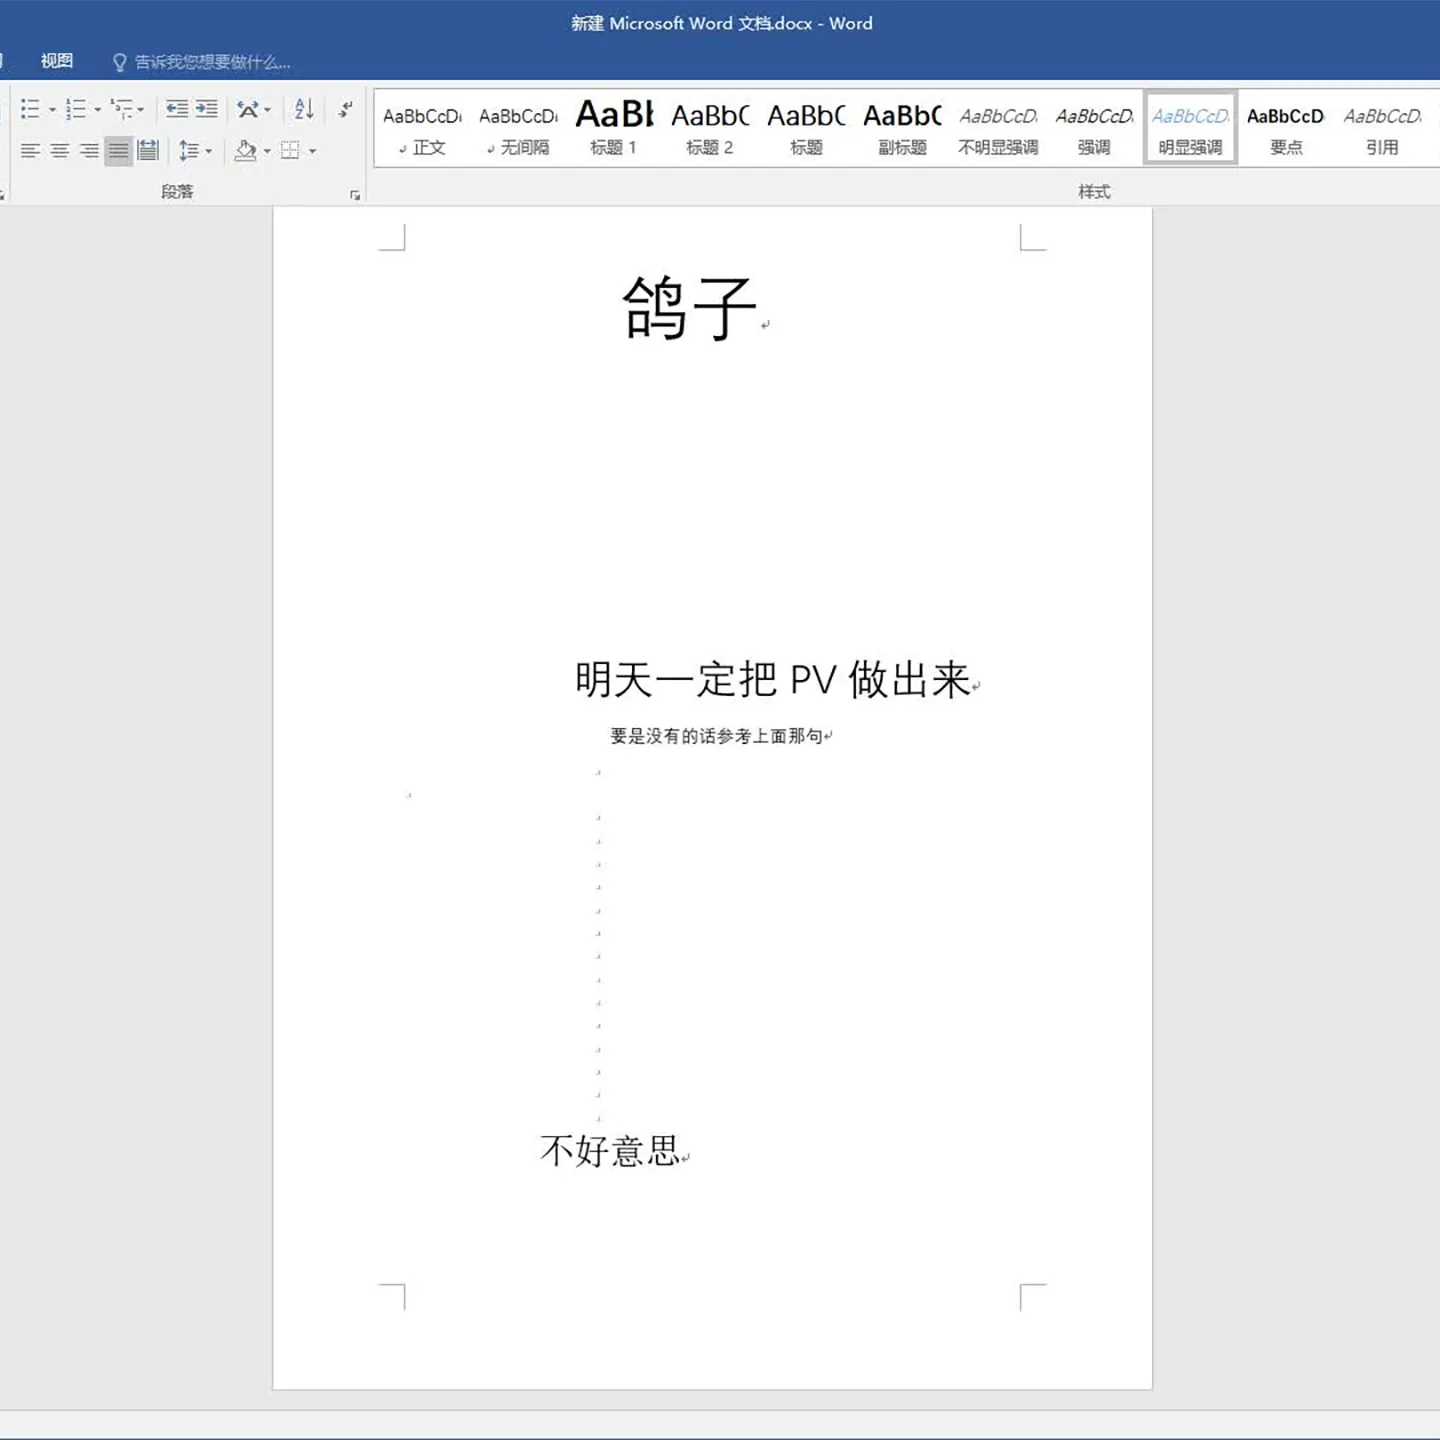This screenshot has width=1440, height=1440.
Task: Click the 鸽子 title text in document
Action: click(x=689, y=308)
